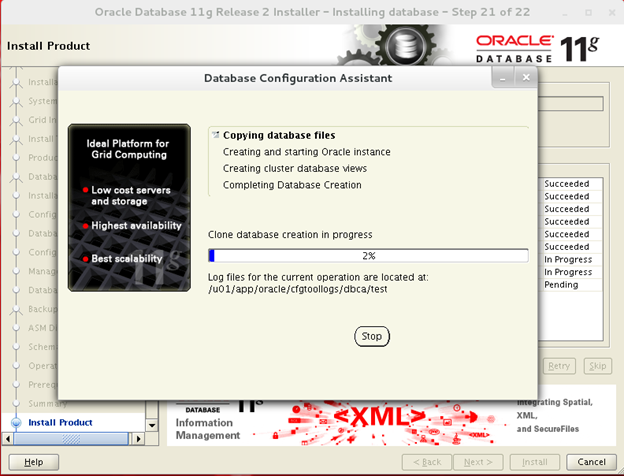Click the Stop button in Configuration Assistant
The width and height of the screenshot is (624, 476).
(x=372, y=336)
